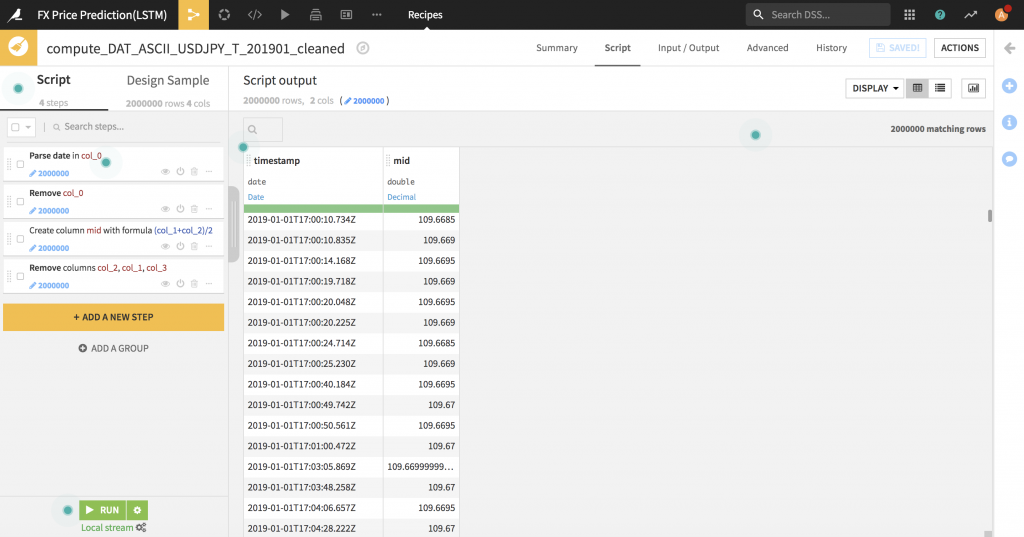Viewport: 1024px width, 537px height.
Task: Open timestamp column header menu
Action: click(277, 161)
